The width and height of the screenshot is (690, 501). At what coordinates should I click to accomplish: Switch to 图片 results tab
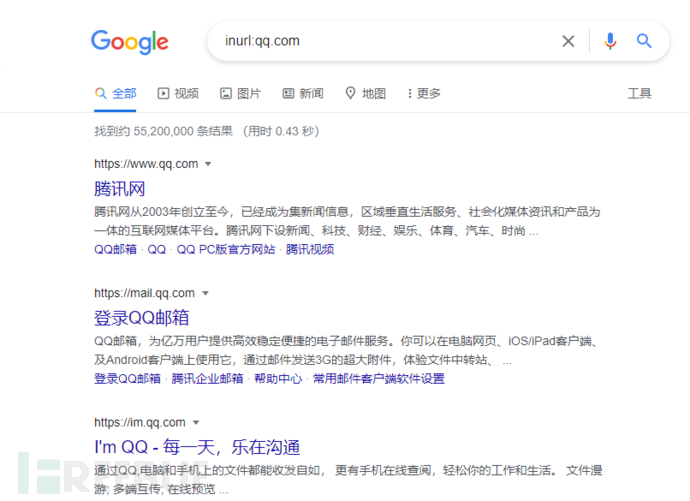[x=240, y=94]
